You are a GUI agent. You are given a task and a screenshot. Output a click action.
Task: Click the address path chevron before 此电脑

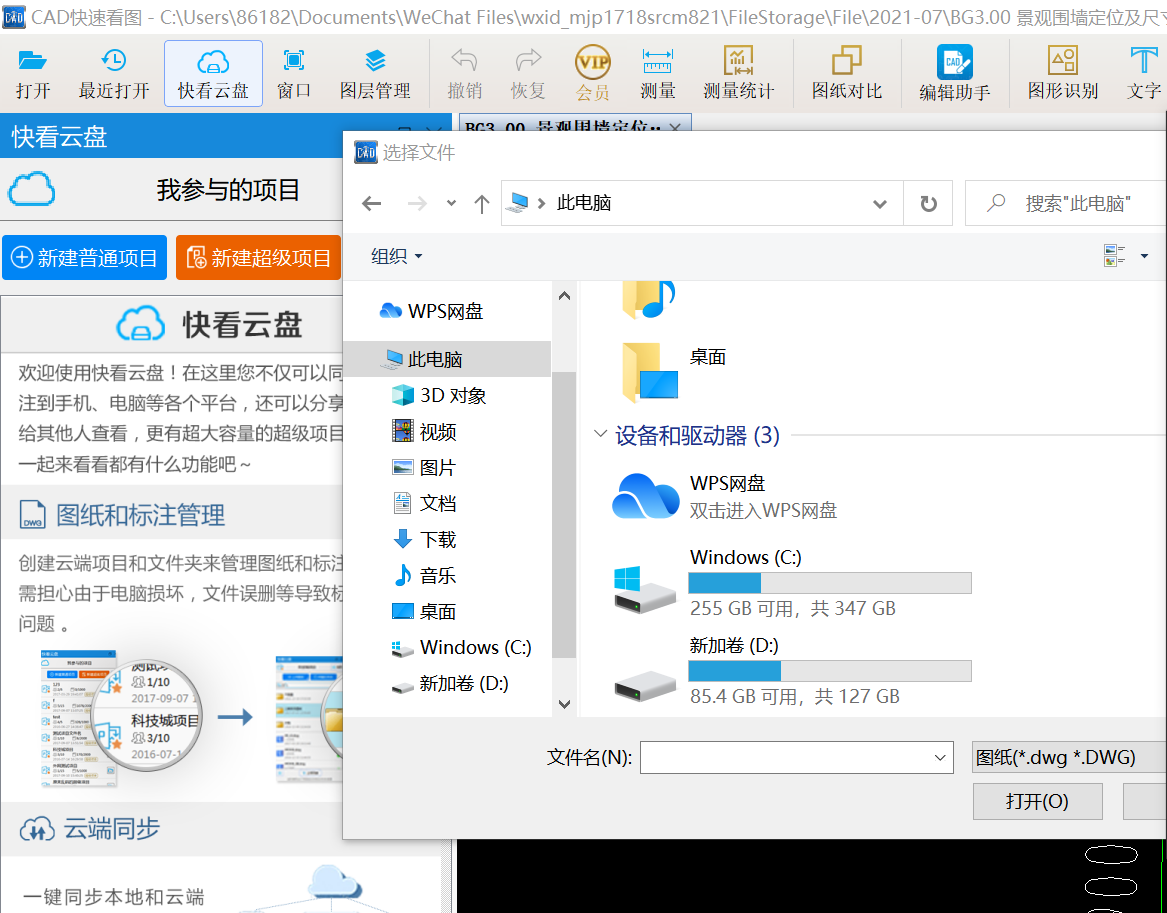(x=541, y=203)
